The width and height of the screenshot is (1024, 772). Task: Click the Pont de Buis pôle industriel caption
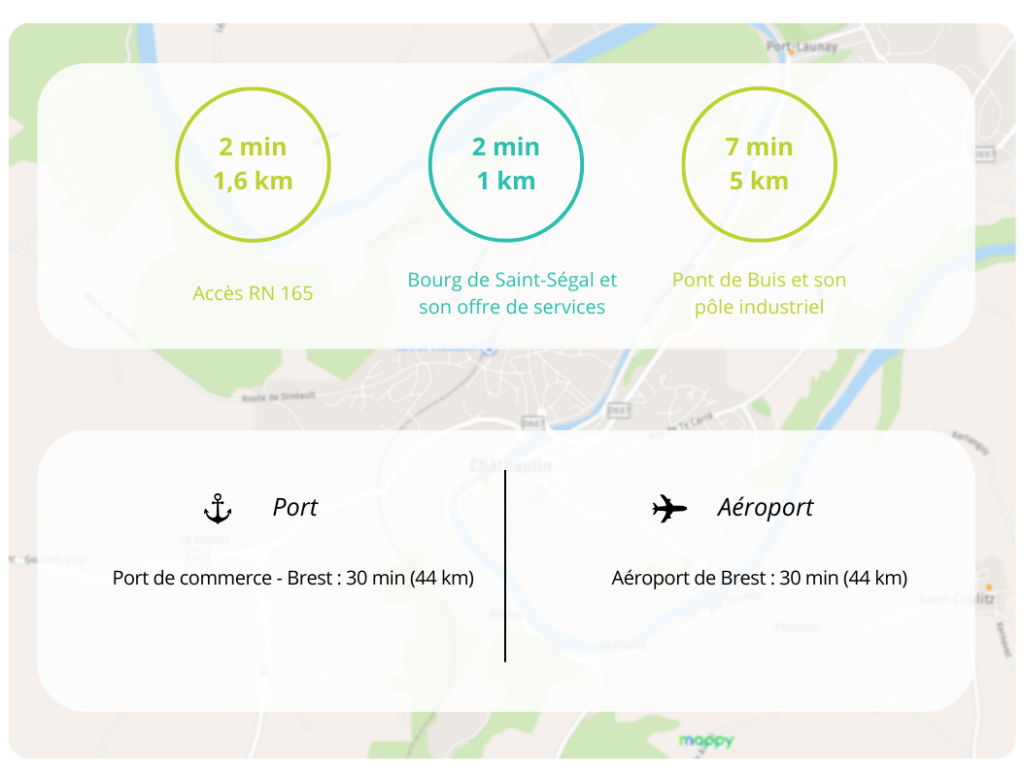coord(759,293)
